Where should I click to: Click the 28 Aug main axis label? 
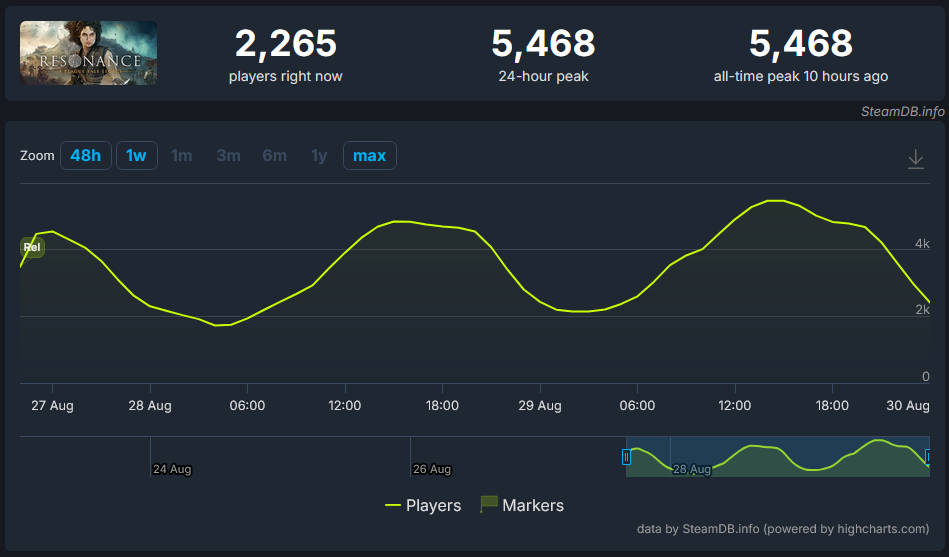point(150,406)
